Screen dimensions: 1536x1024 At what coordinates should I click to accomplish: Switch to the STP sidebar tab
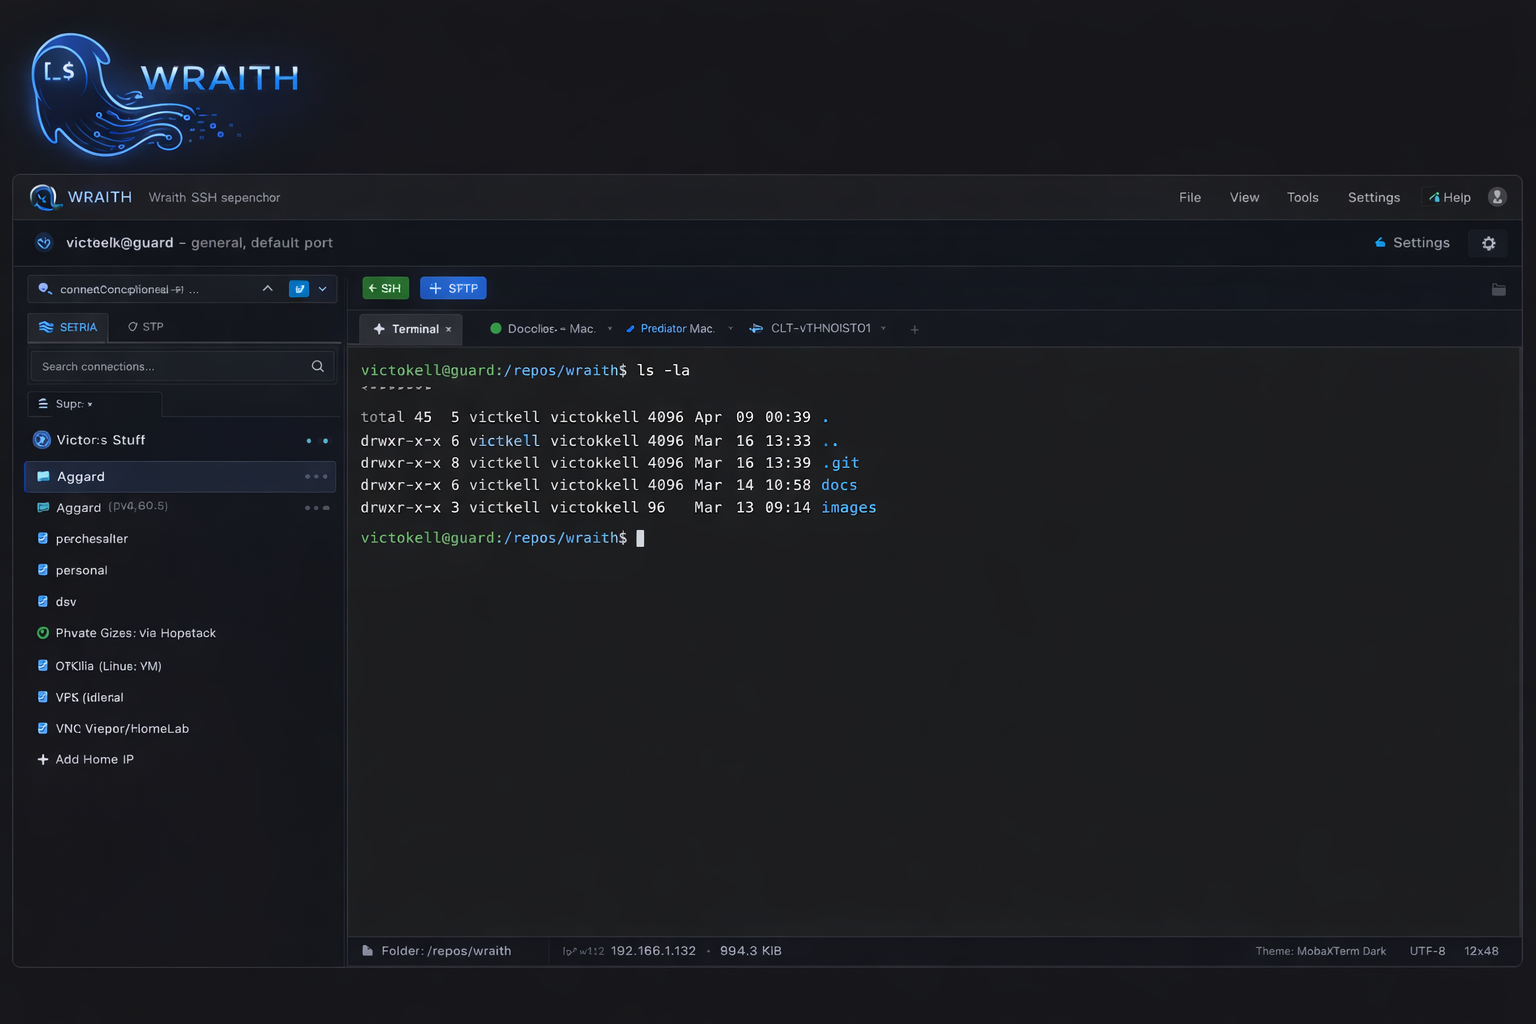pyautogui.click(x=146, y=327)
